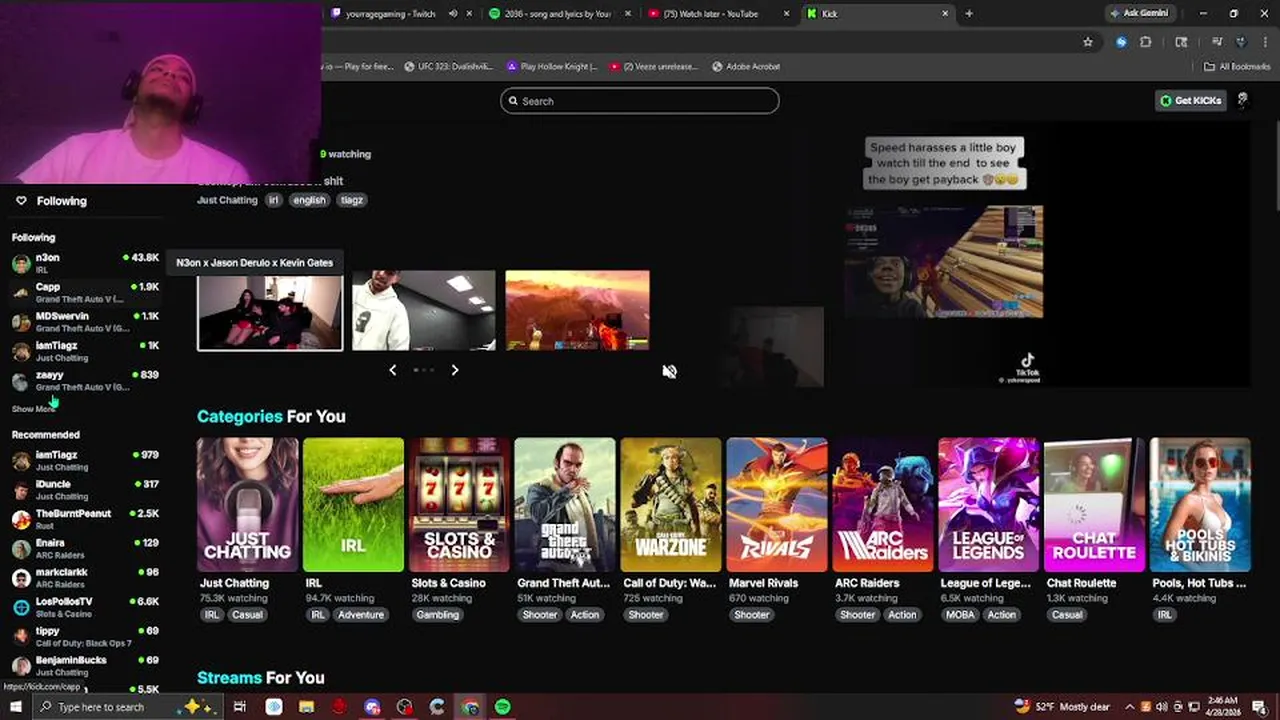Screen dimensions: 1280x720
Task: Click the english tag under stream title
Action: 309,200
